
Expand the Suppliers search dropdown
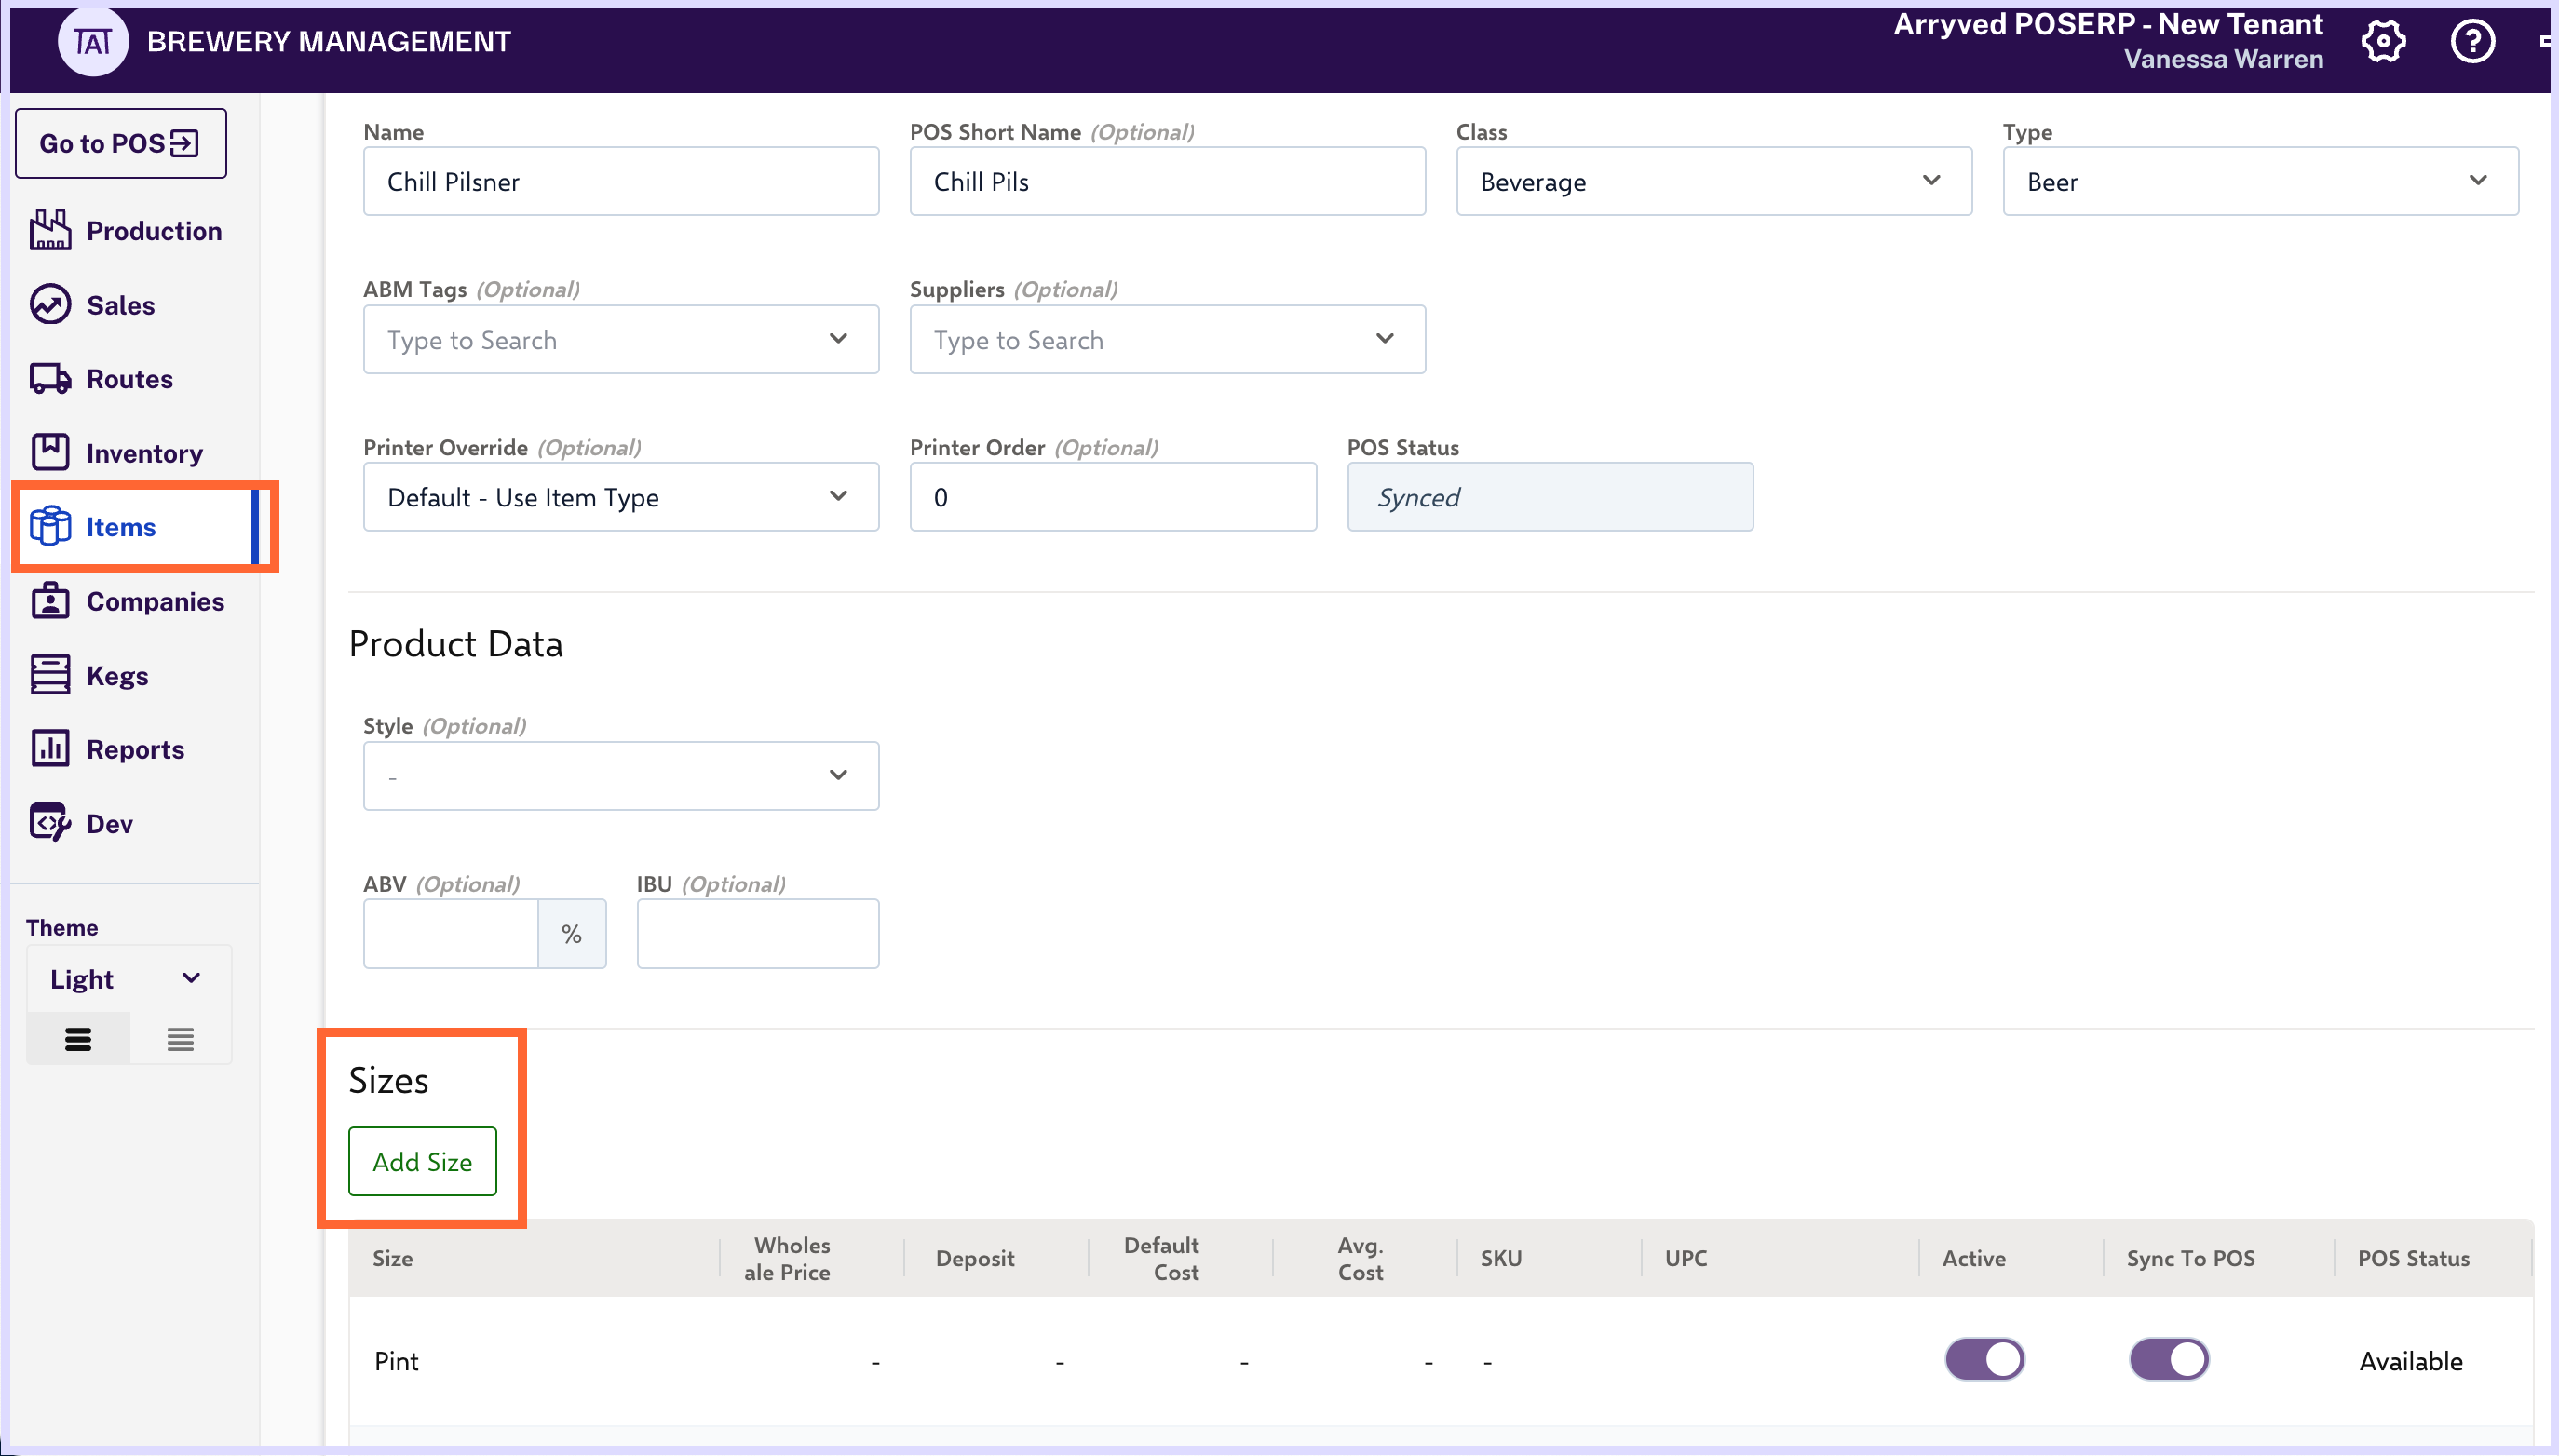1167,339
